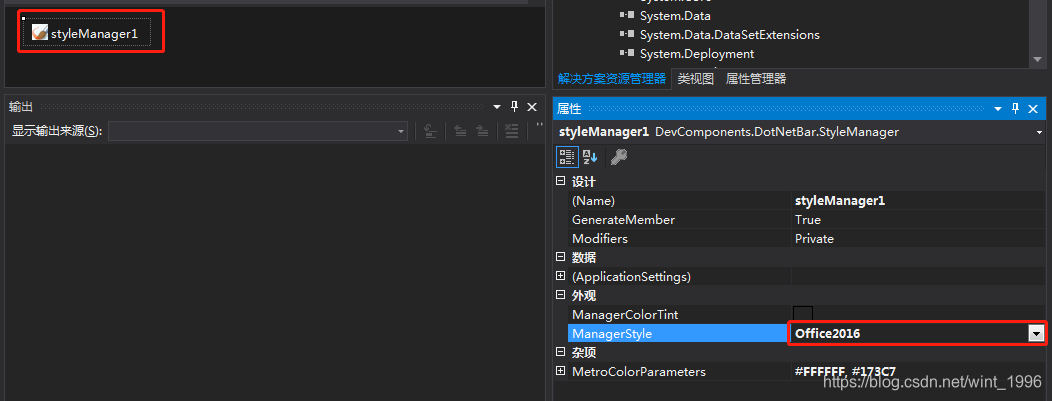Open the 显示输出来源 combo box
Viewport: 1052px width, 401px height.
point(258,131)
